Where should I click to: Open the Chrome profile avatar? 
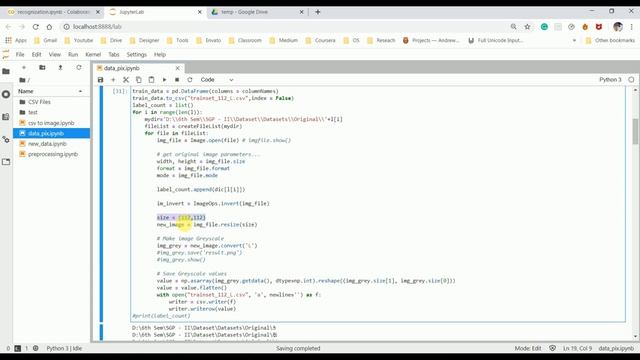click(x=618, y=27)
